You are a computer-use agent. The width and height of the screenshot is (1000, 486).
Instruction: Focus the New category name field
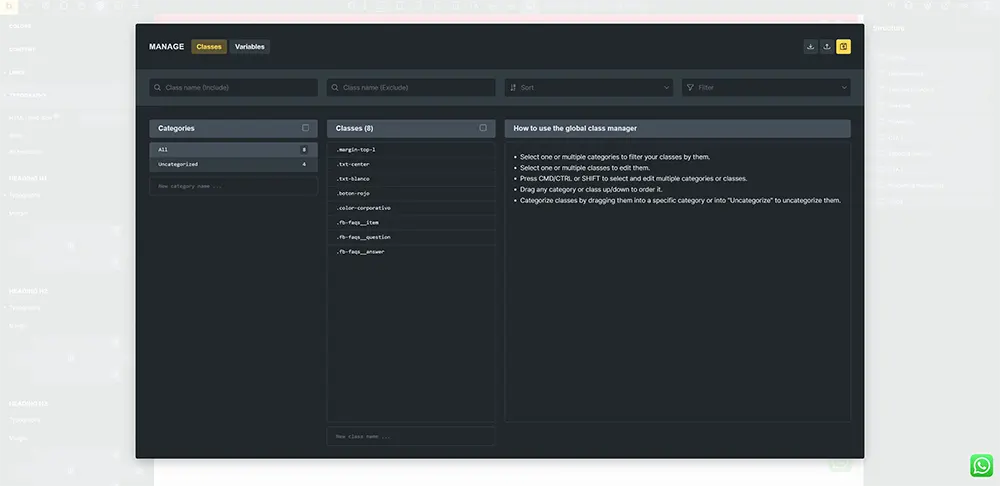233,186
